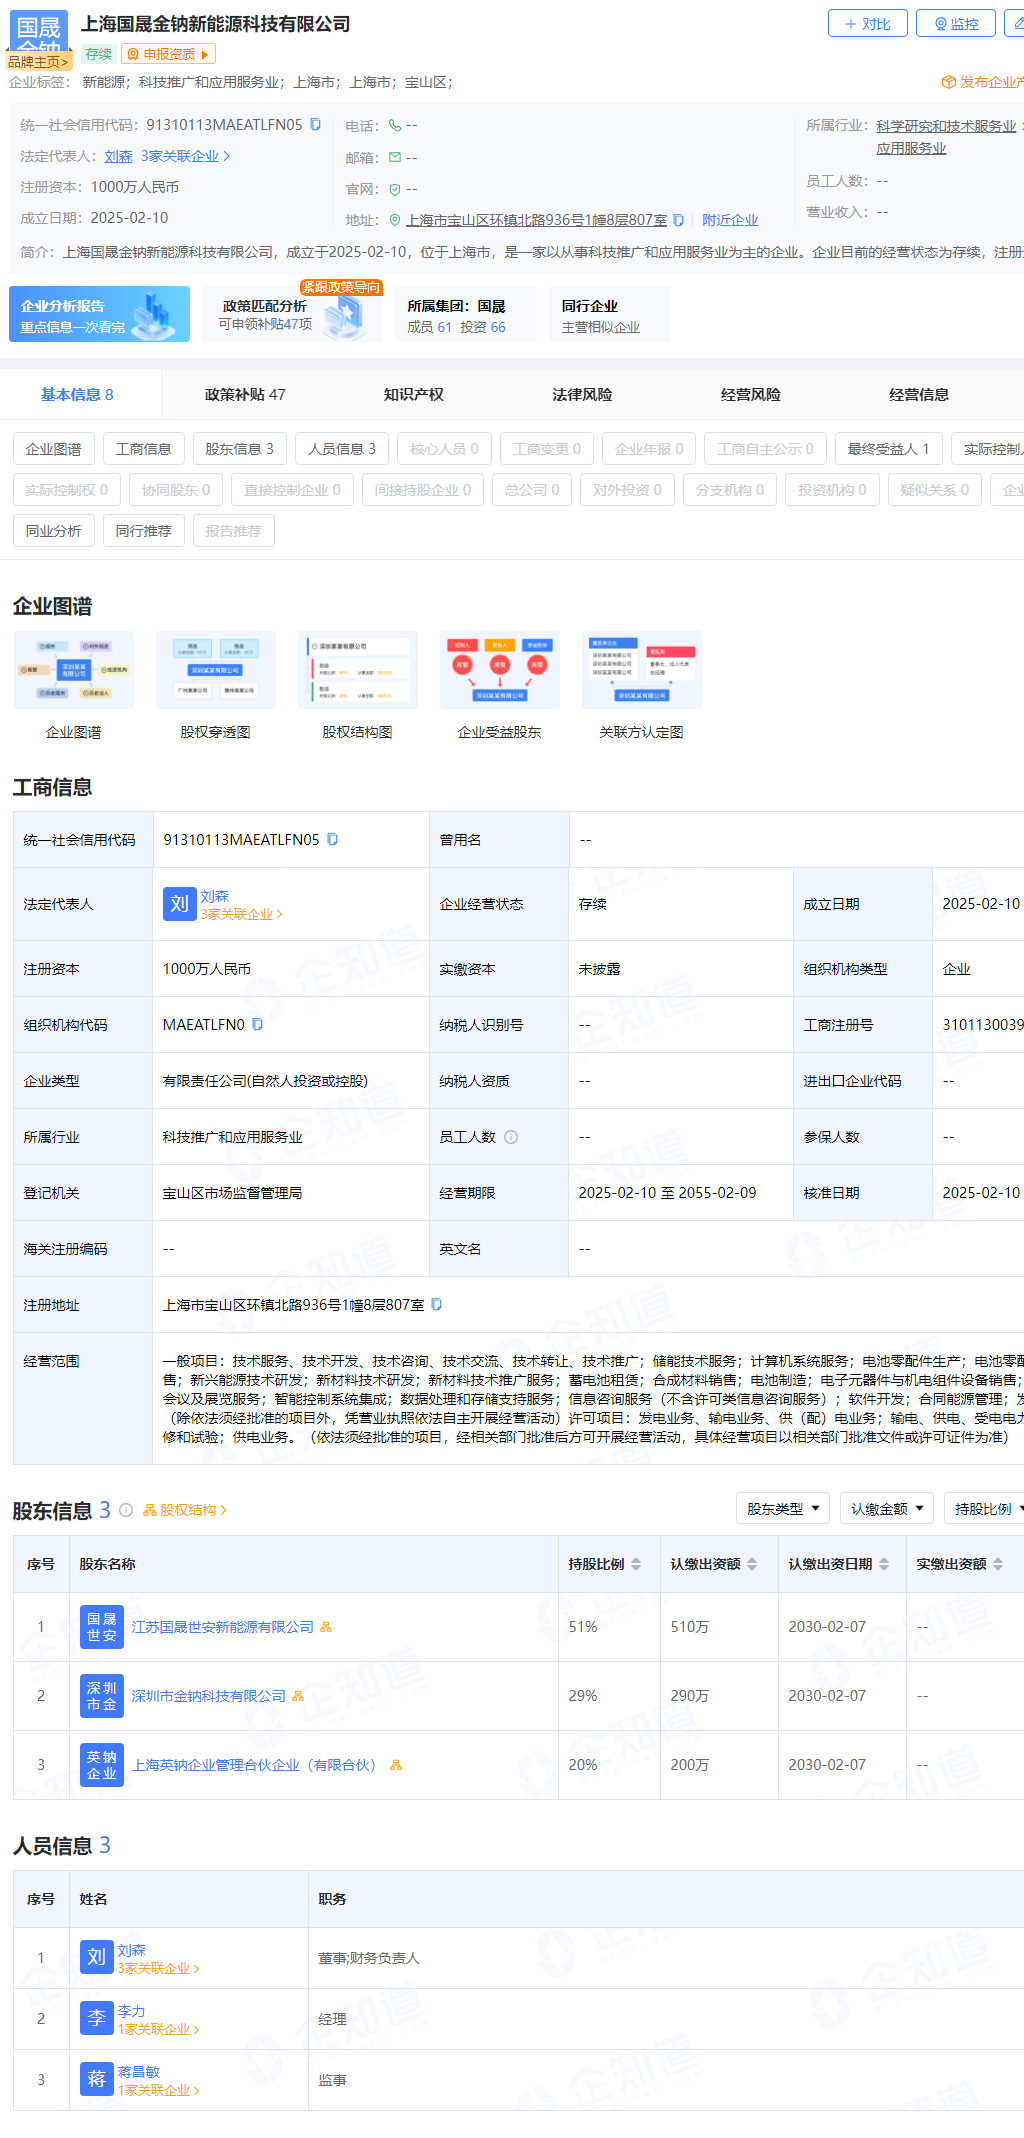This screenshot has width=1024, height=2138.
Task: Expand 3家关联企业 next to 刘森 in header
Action: click(x=185, y=156)
